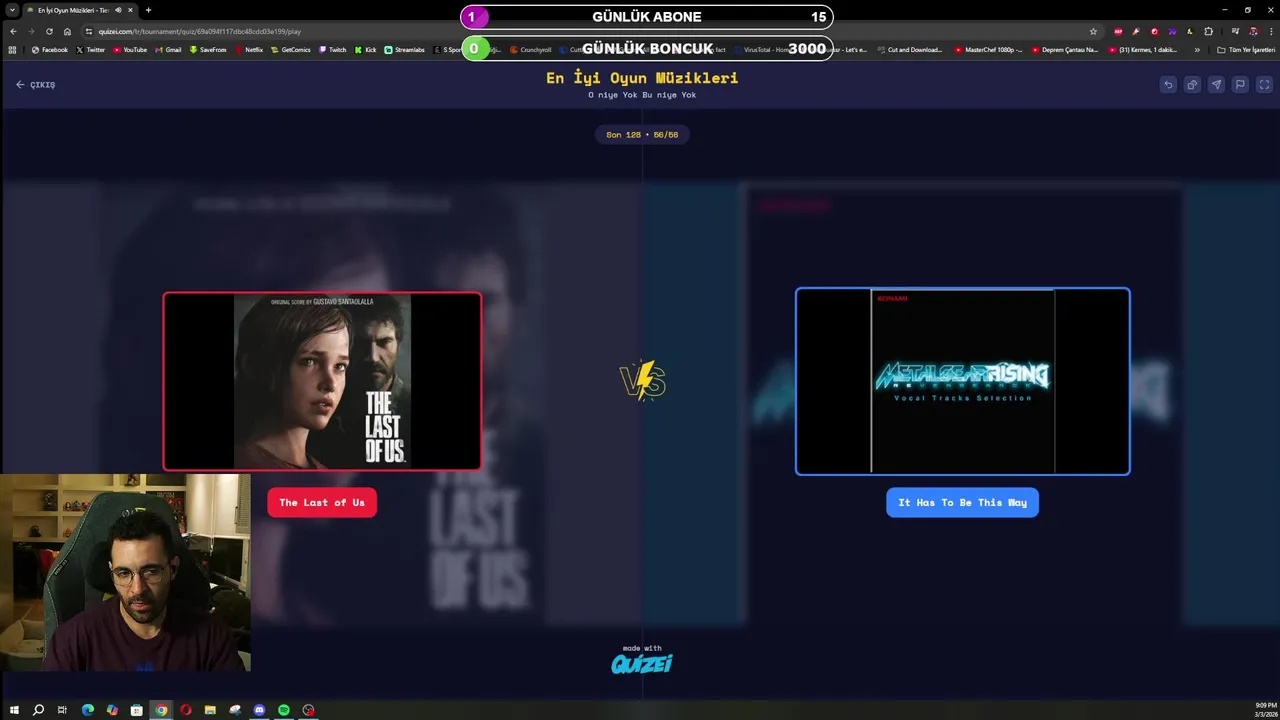Open the Quizei logo link
The width and height of the screenshot is (1280, 720).
tap(642, 663)
